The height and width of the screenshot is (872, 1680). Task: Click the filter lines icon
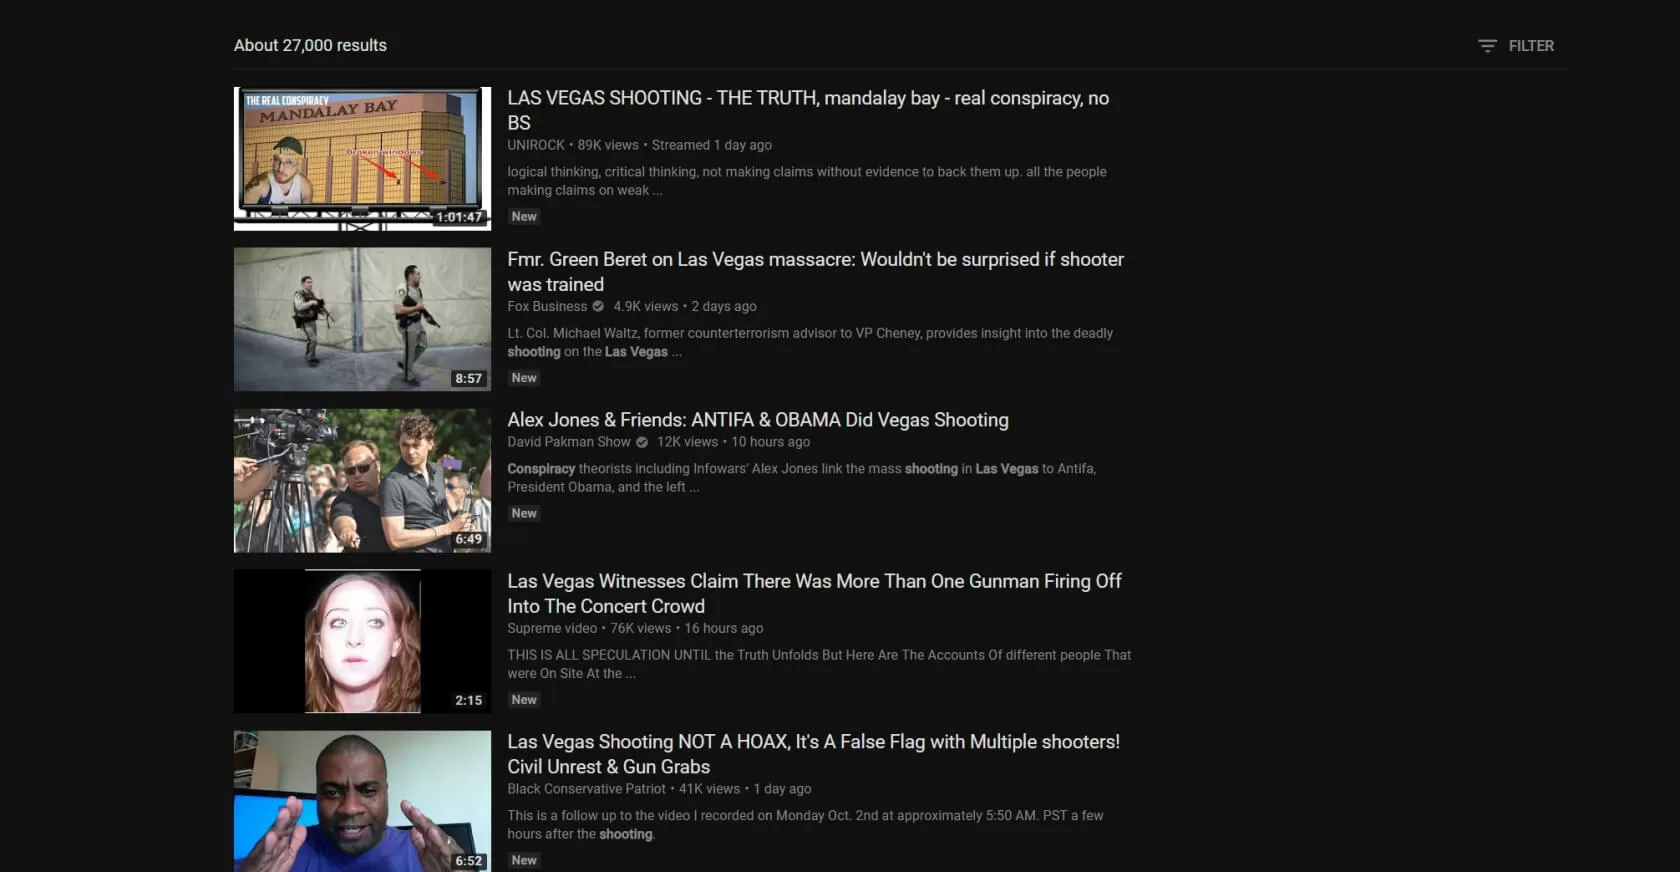[1487, 46]
